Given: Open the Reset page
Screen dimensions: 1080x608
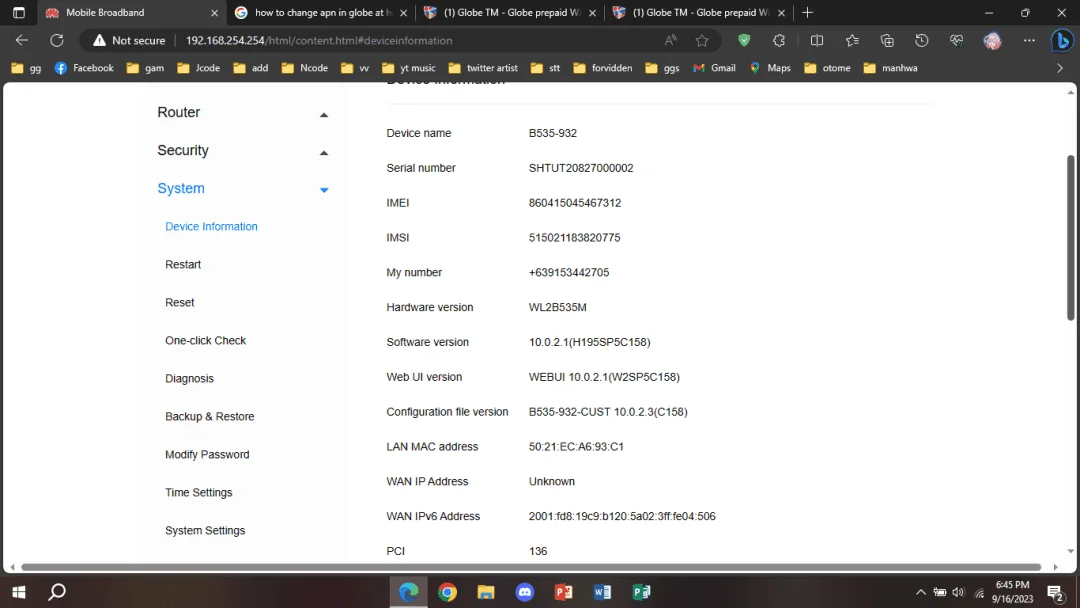Looking at the screenshot, I should tap(179, 302).
